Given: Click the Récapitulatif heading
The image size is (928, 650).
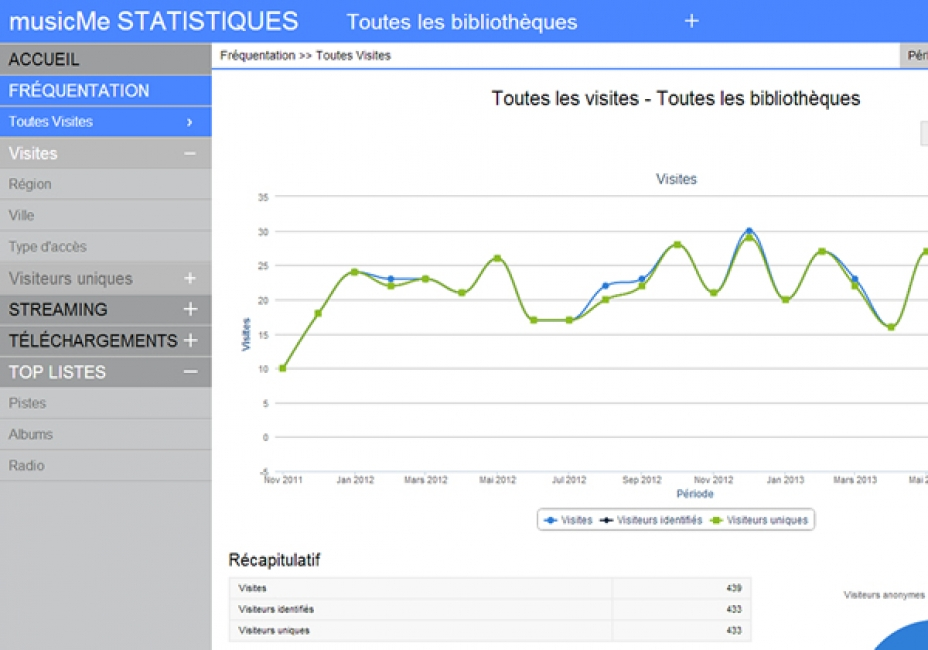Looking at the screenshot, I should click(275, 560).
